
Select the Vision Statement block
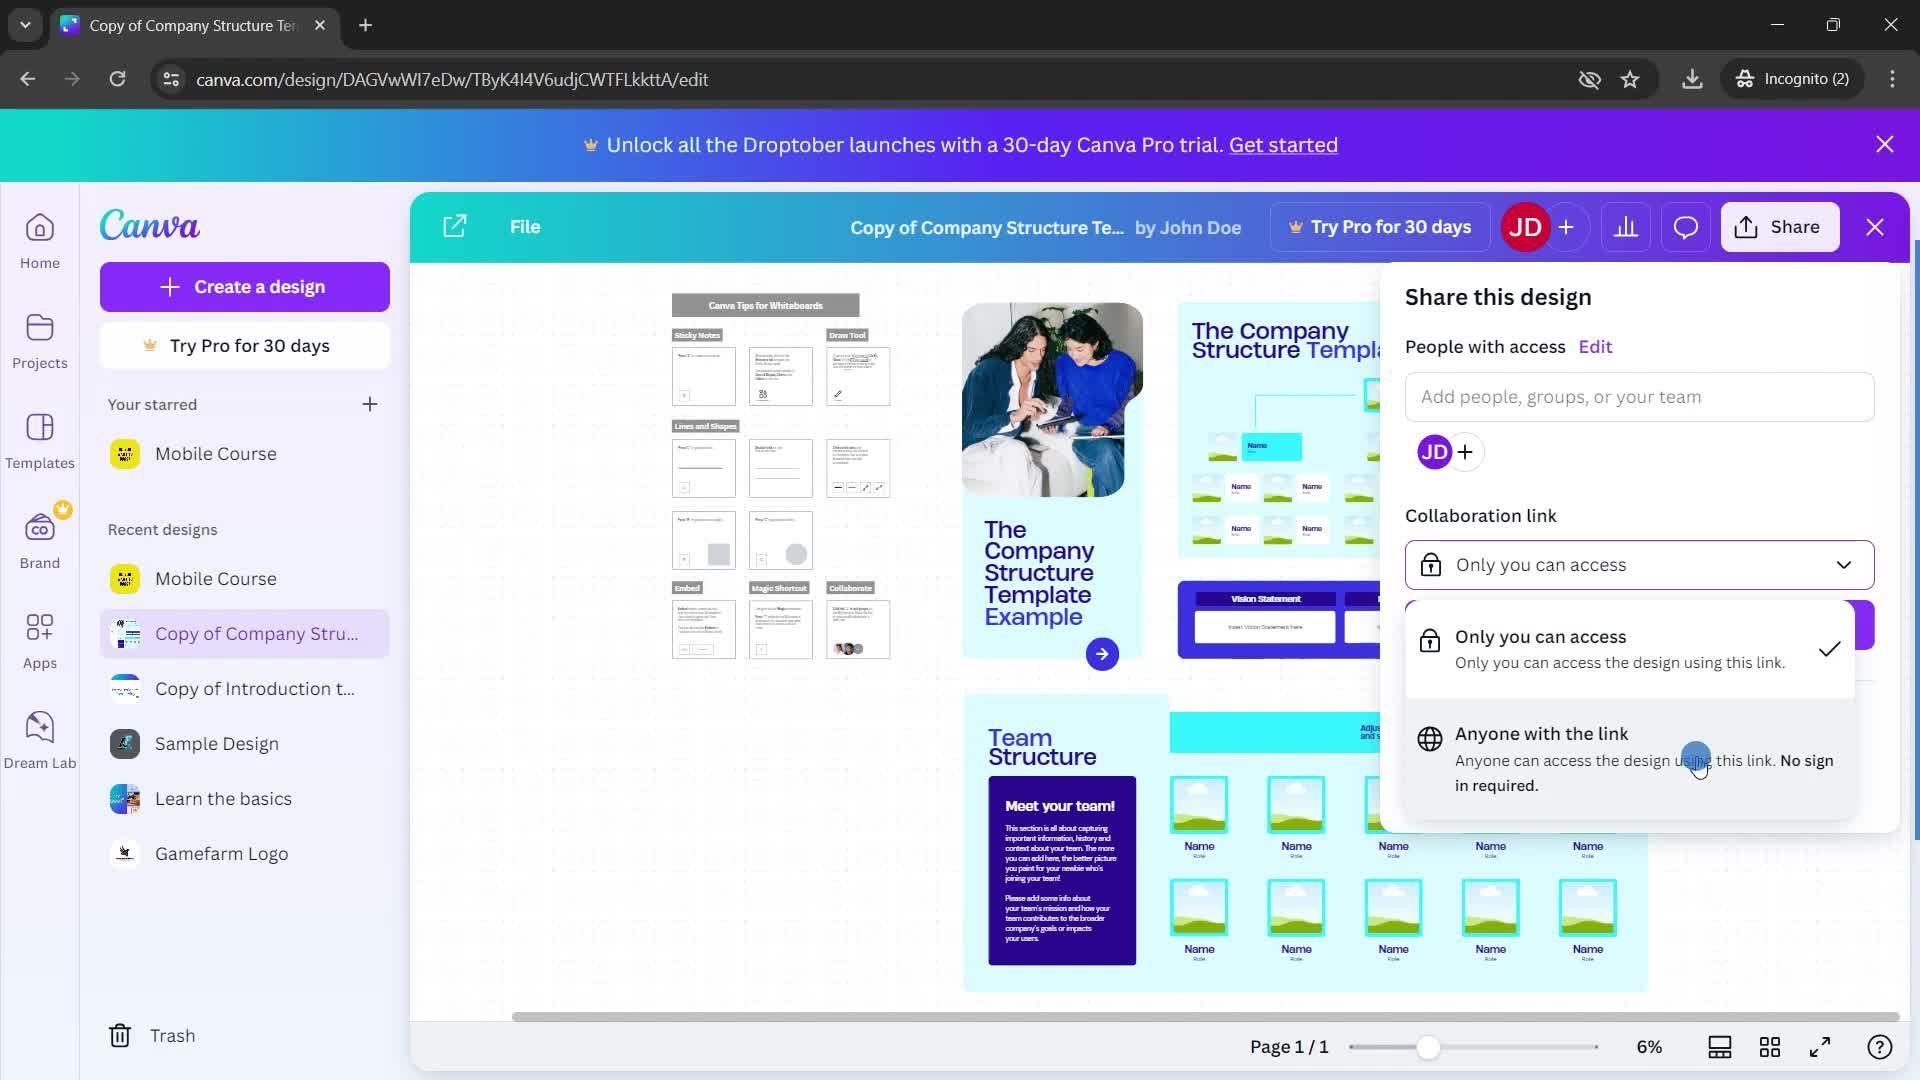pos(1266,619)
